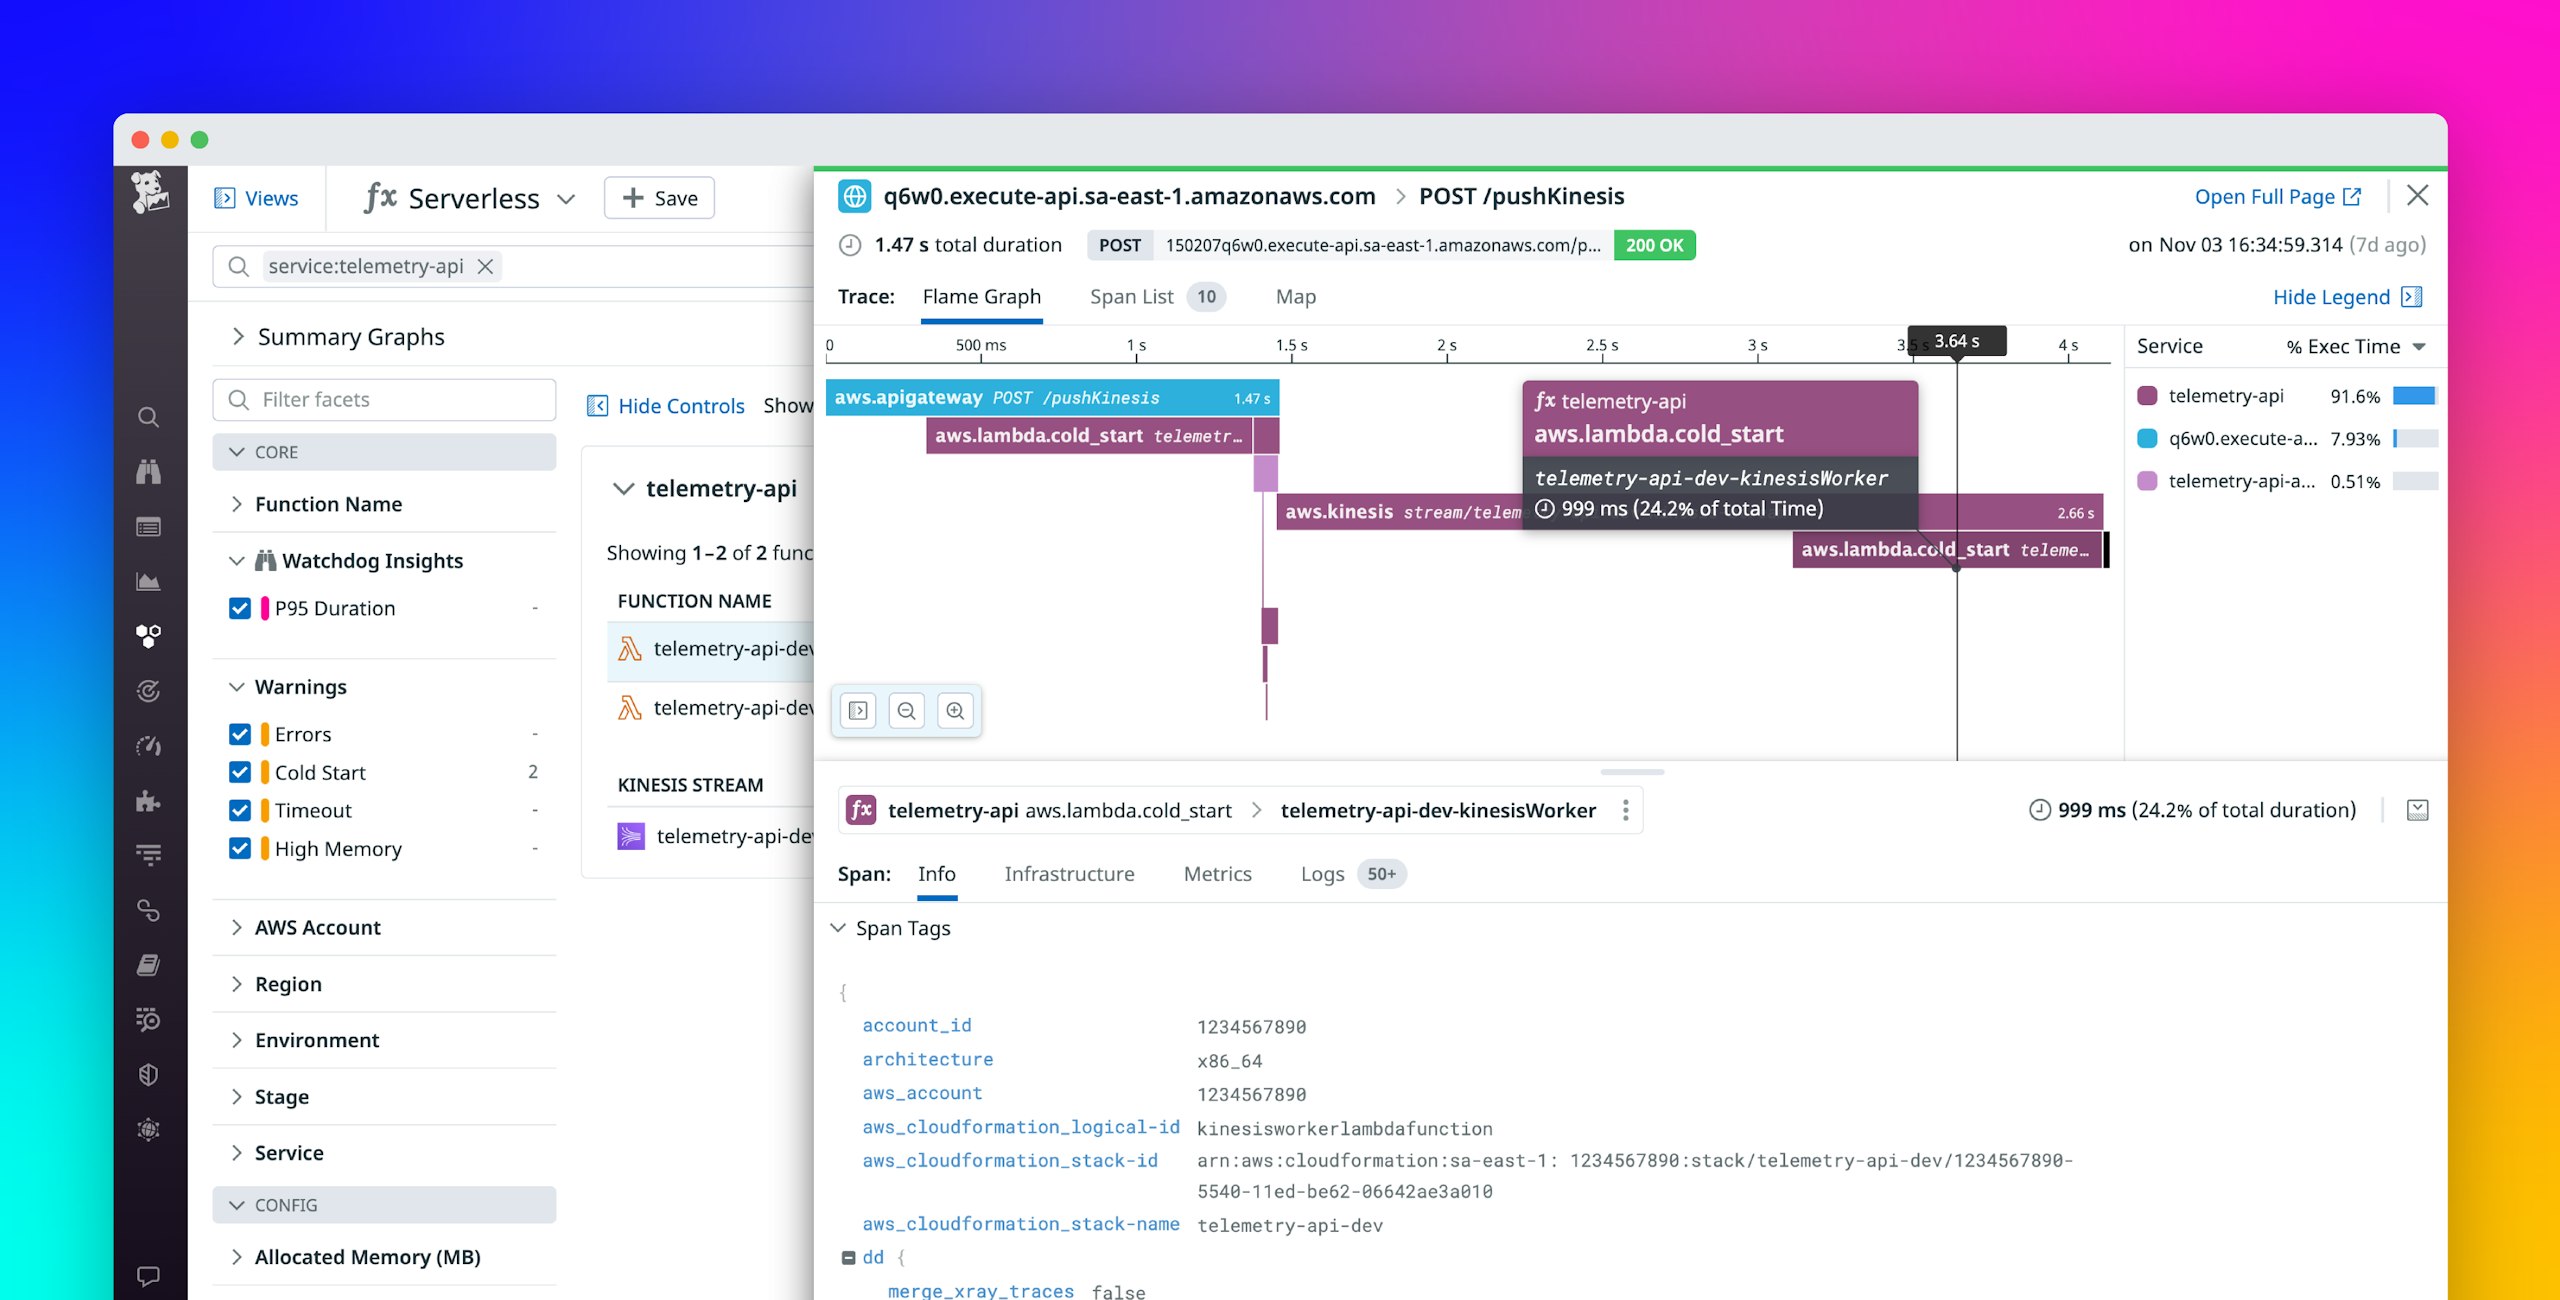The height and width of the screenshot is (1300, 2560).
Task: Click the Save view button
Action: click(x=658, y=197)
